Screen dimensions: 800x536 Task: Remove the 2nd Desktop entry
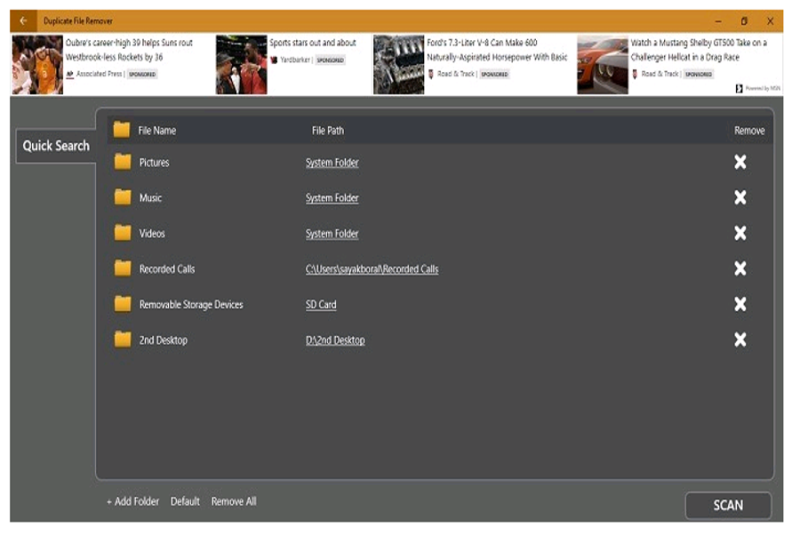click(740, 340)
